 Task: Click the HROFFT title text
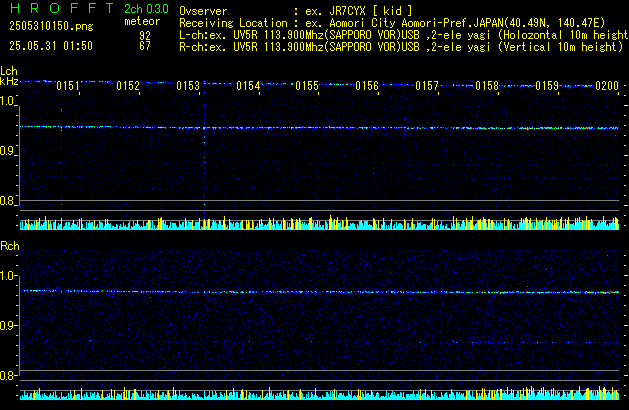click(62, 8)
